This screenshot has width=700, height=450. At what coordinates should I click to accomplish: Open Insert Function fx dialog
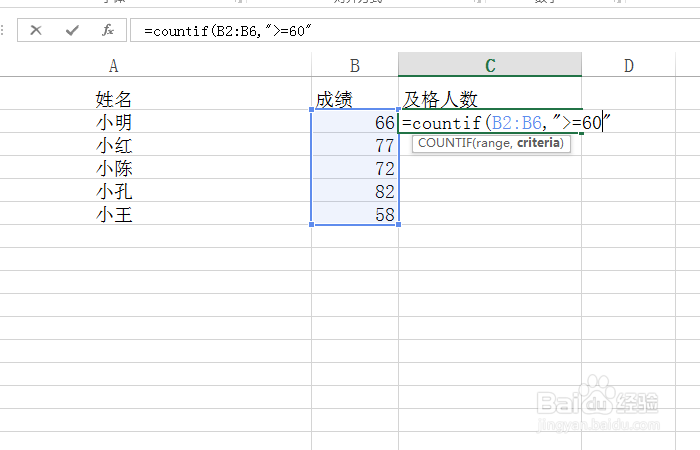pyautogui.click(x=108, y=30)
